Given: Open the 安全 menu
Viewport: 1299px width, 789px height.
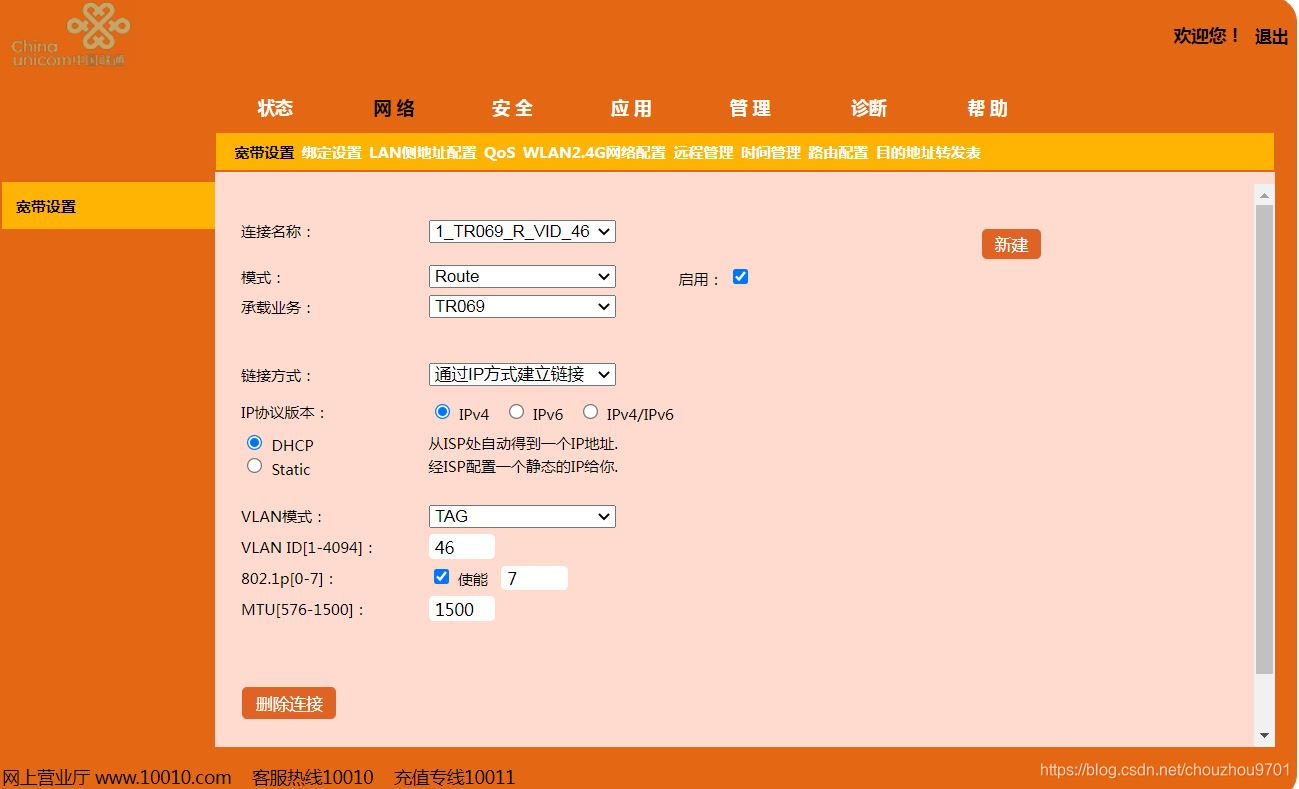Looking at the screenshot, I should pyautogui.click(x=512, y=108).
